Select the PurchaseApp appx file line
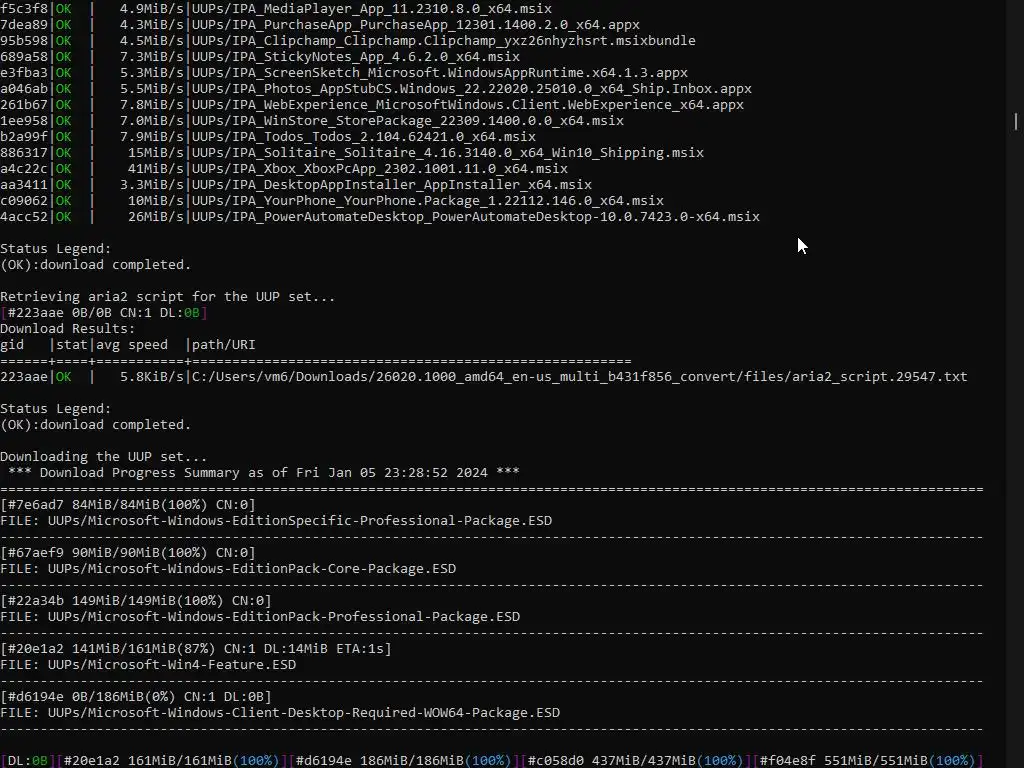The width and height of the screenshot is (1024, 768). point(320,25)
